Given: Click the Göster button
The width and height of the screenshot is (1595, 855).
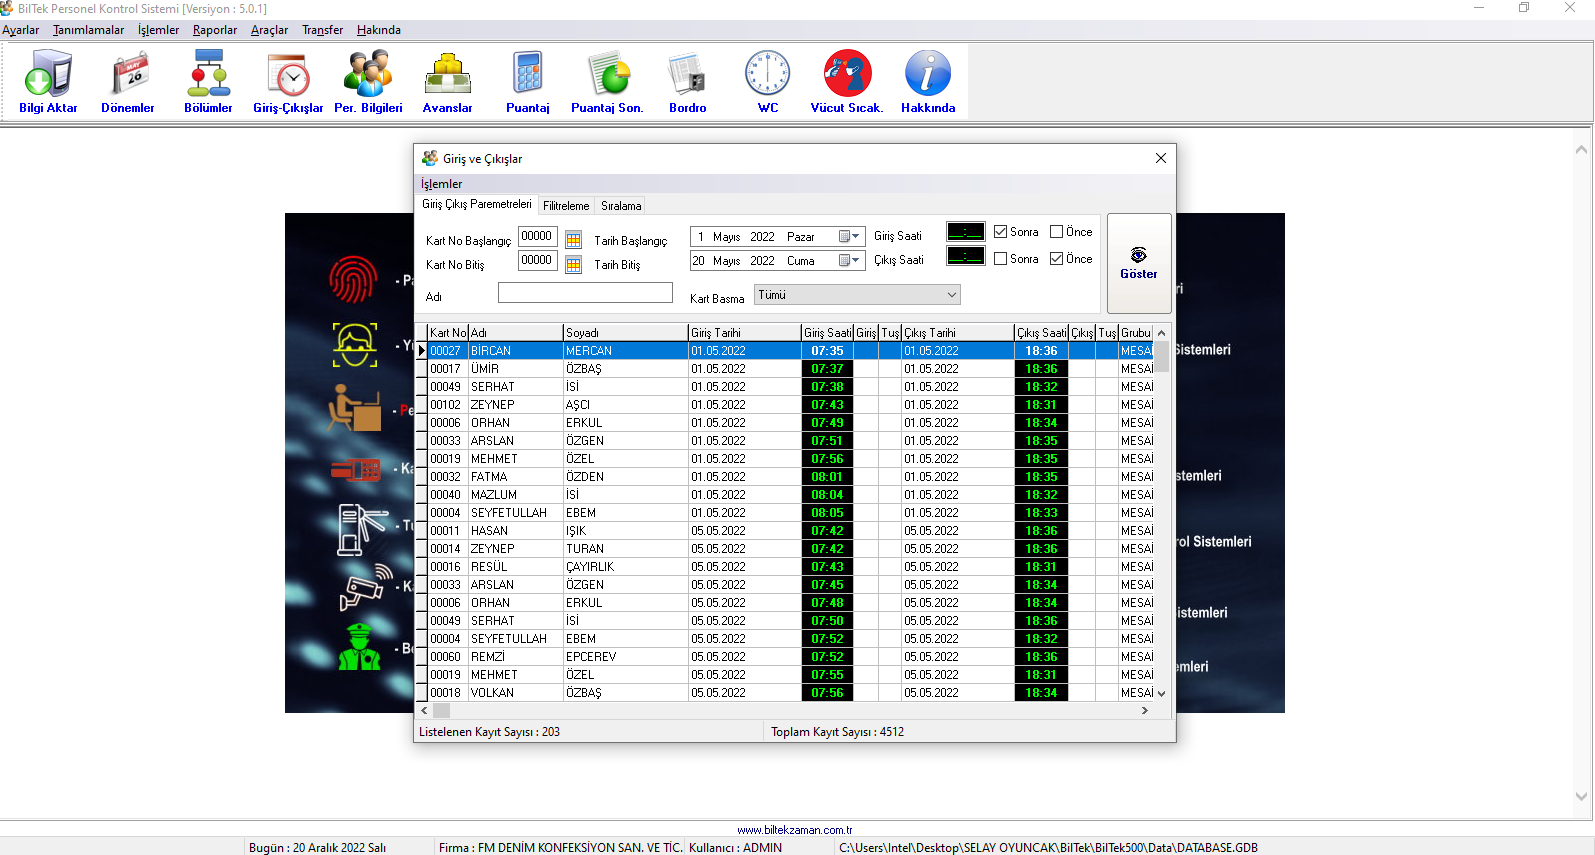Looking at the screenshot, I should [1139, 263].
